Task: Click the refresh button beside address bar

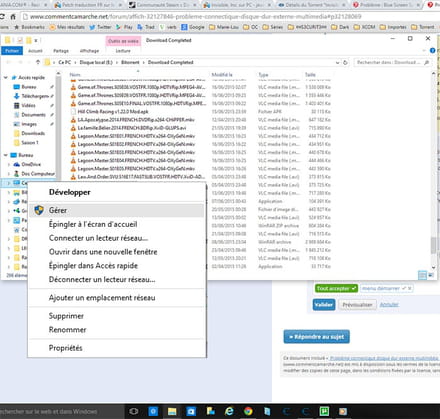Action: coord(345,62)
